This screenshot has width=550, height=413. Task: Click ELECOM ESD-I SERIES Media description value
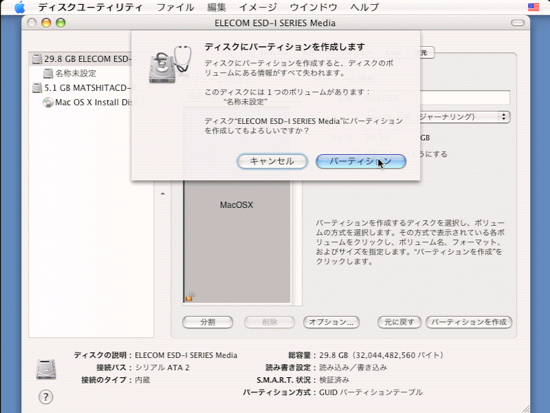click(186, 355)
